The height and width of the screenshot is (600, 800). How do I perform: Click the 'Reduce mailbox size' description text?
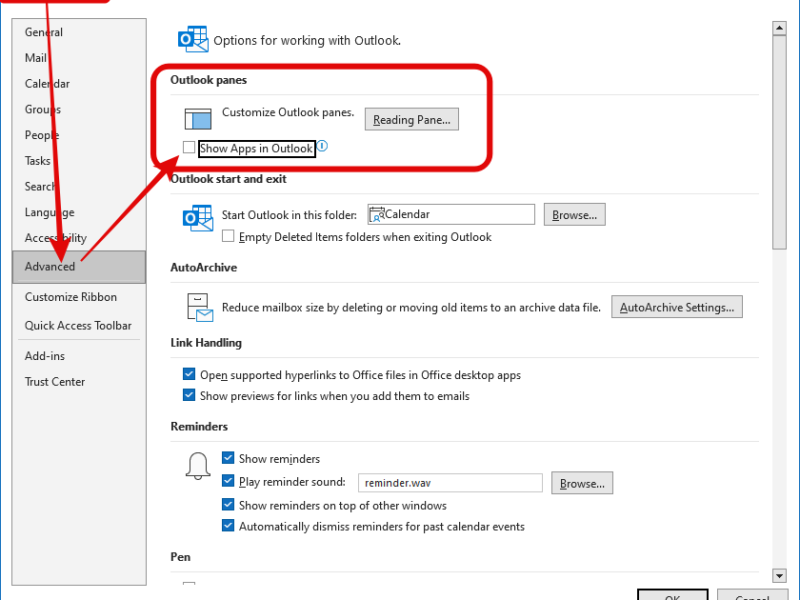click(411, 308)
